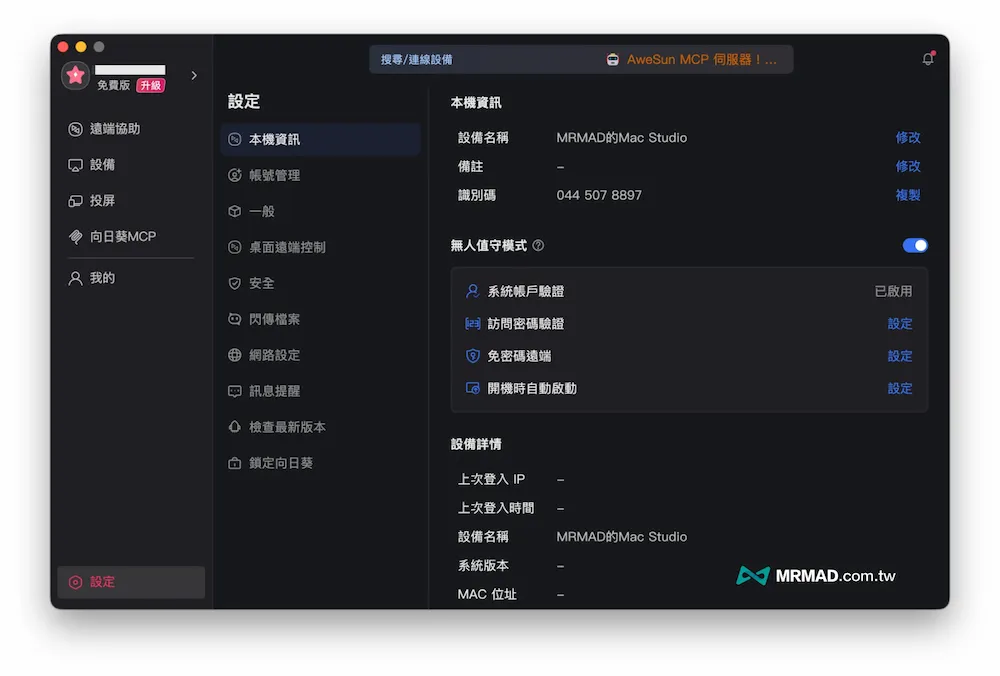
Task: Click 設定 for 訪問密碼驗證
Action: click(x=899, y=324)
